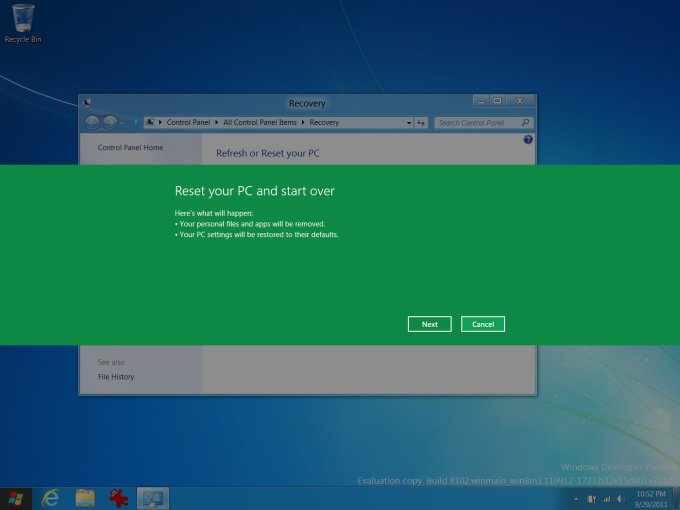Viewport: 680px width, 510px height.
Task: Close the Recovery window
Action: 520,101
